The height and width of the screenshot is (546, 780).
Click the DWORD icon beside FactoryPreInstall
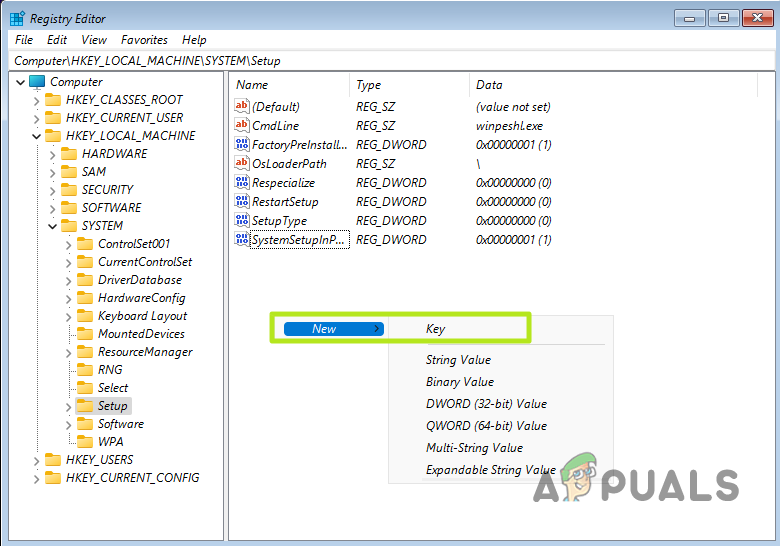[x=242, y=144]
